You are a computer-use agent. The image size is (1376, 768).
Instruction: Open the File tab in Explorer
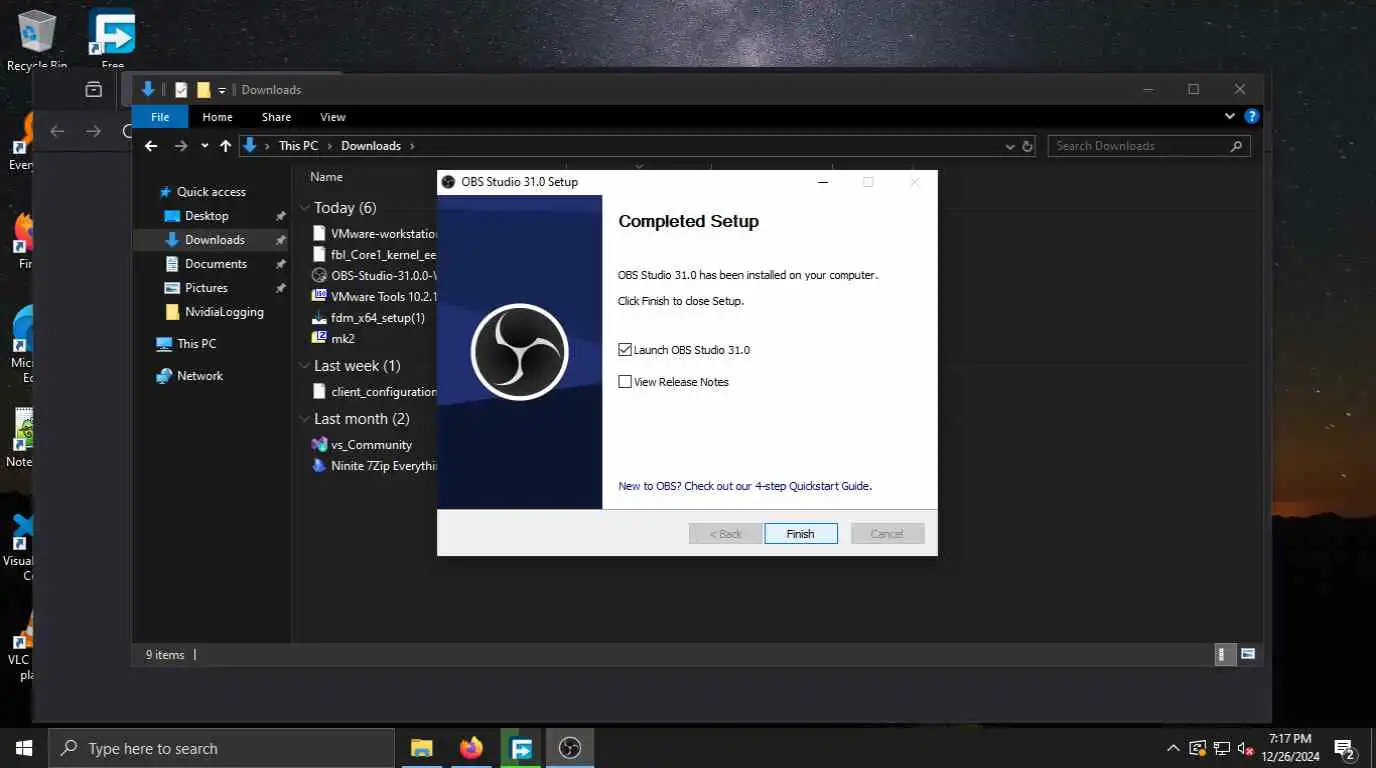(160, 117)
